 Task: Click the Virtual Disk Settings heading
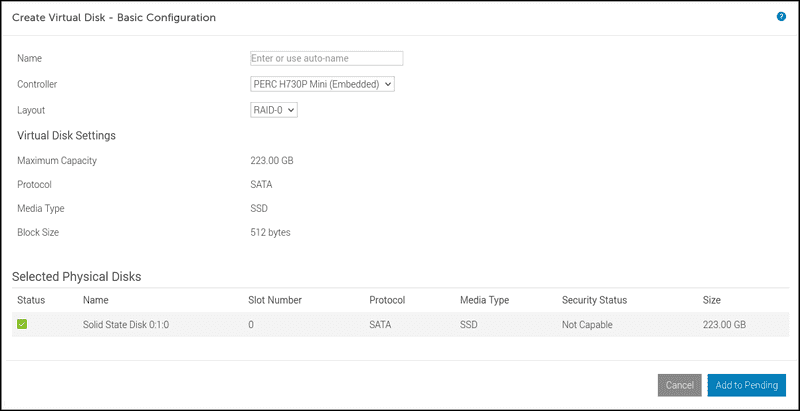(66, 135)
